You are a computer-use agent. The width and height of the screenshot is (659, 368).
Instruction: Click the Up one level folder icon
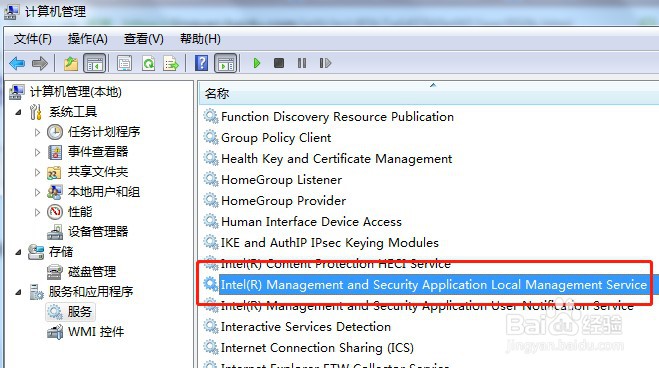(x=71, y=63)
